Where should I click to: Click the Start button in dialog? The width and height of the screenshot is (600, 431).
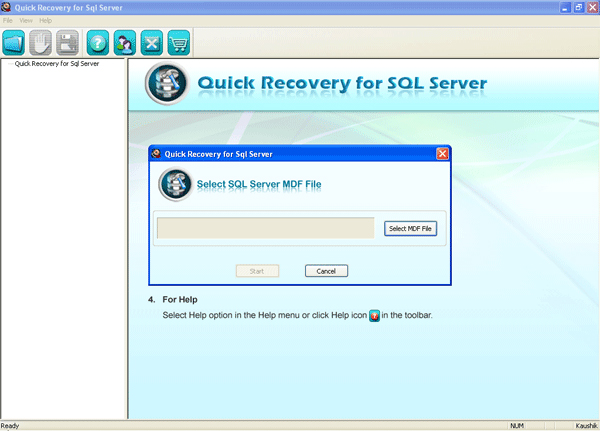[257, 271]
